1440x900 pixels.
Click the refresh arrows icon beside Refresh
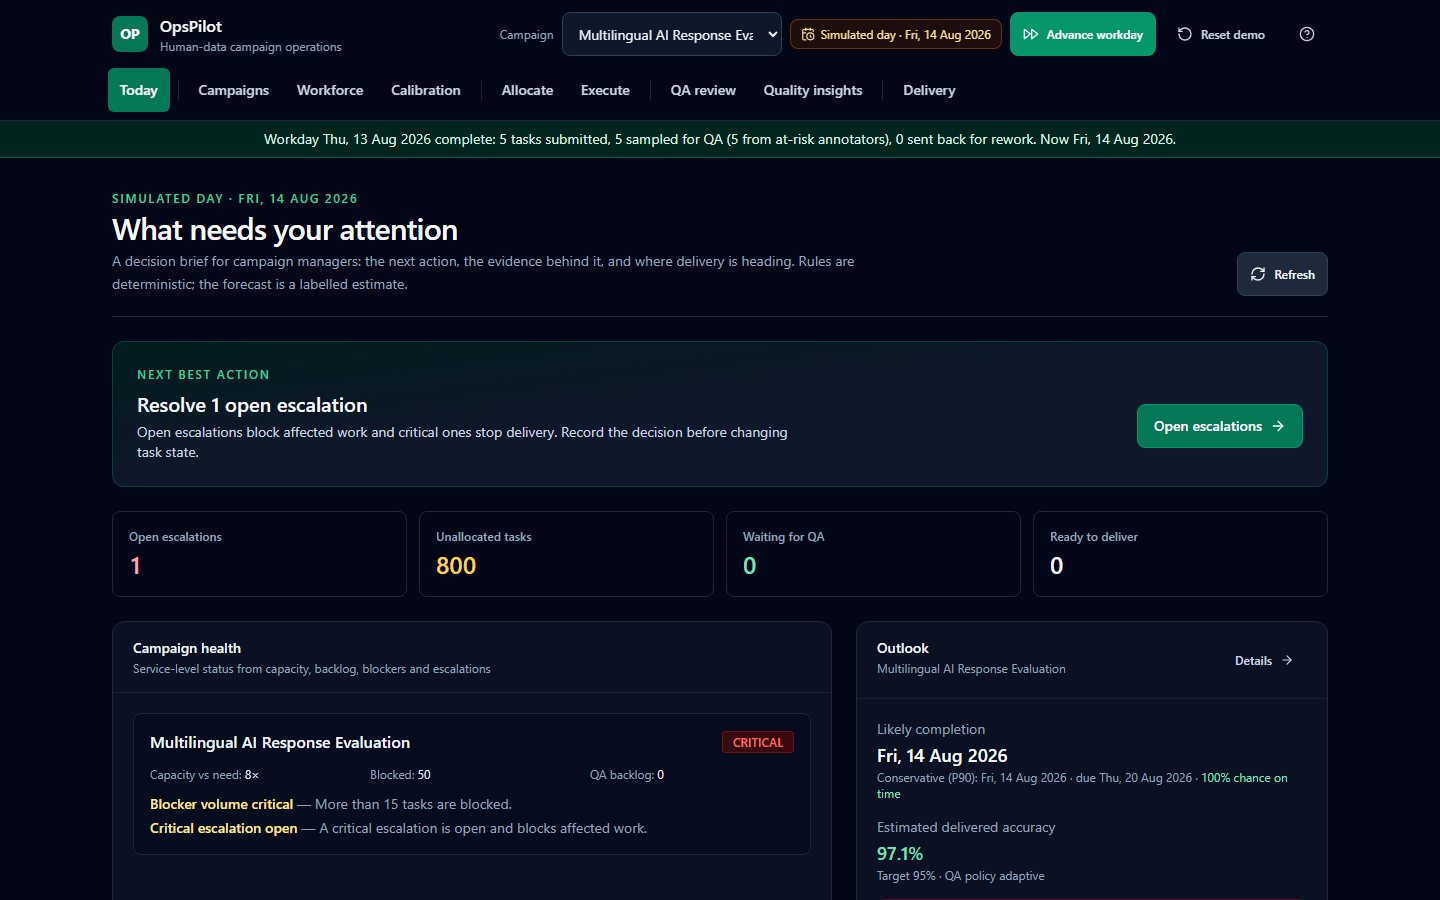point(1258,274)
